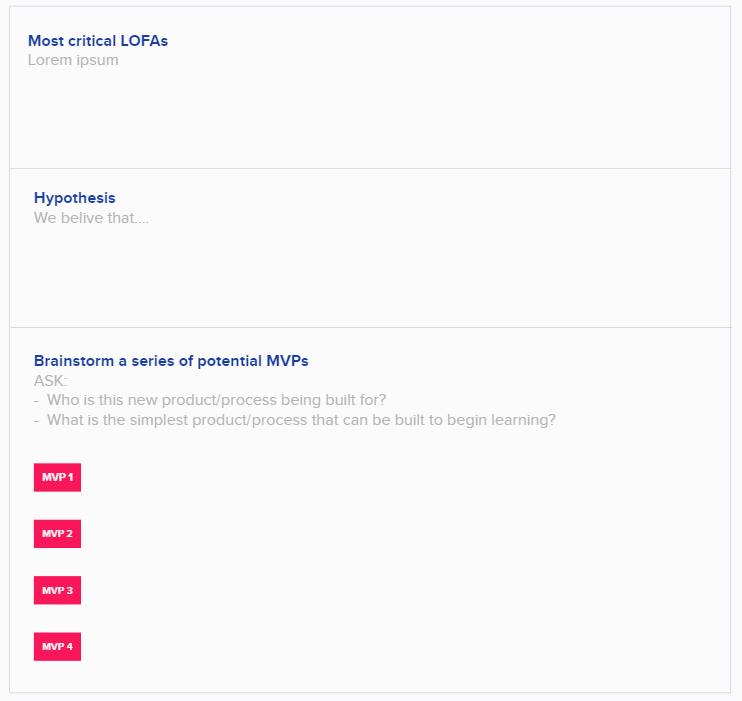Edit the Lorem ipsum placeholder text
This screenshot has width=742, height=701.
coord(73,60)
